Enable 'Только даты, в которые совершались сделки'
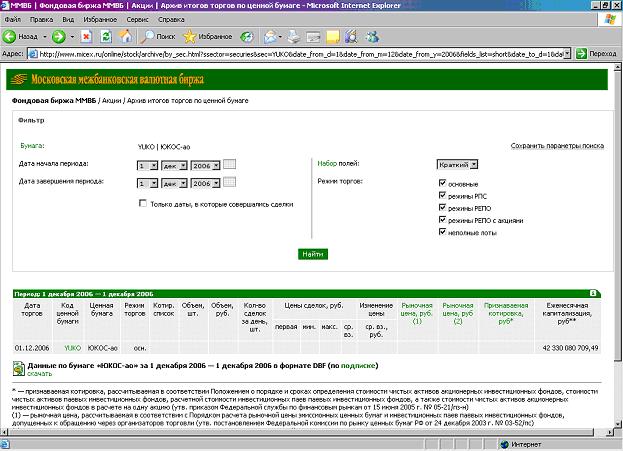The width and height of the screenshot is (623, 451). click(x=143, y=203)
